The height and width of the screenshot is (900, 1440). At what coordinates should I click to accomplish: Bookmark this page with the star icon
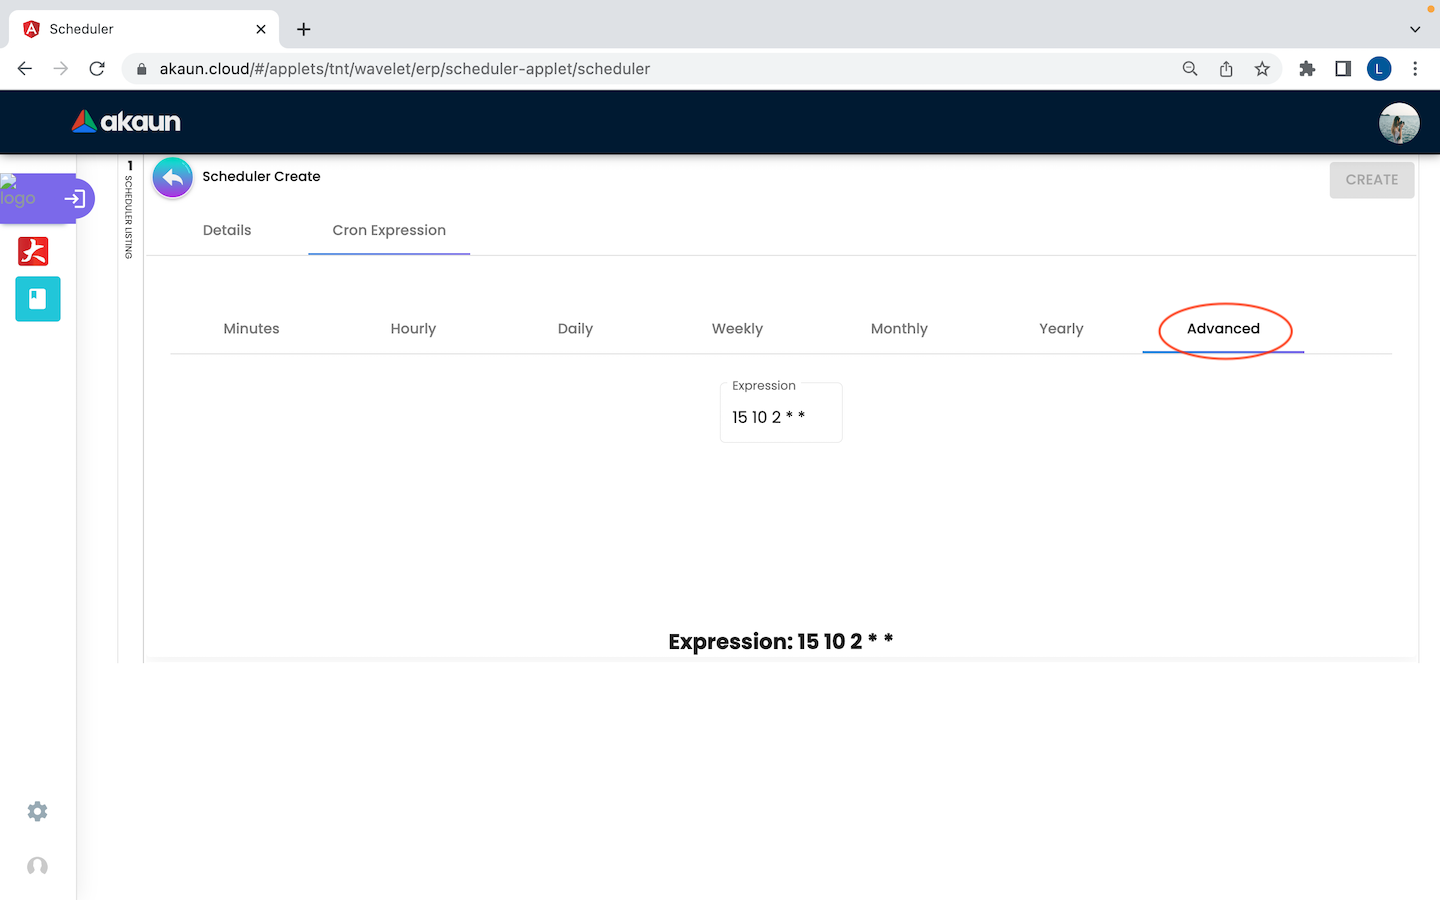click(x=1262, y=69)
